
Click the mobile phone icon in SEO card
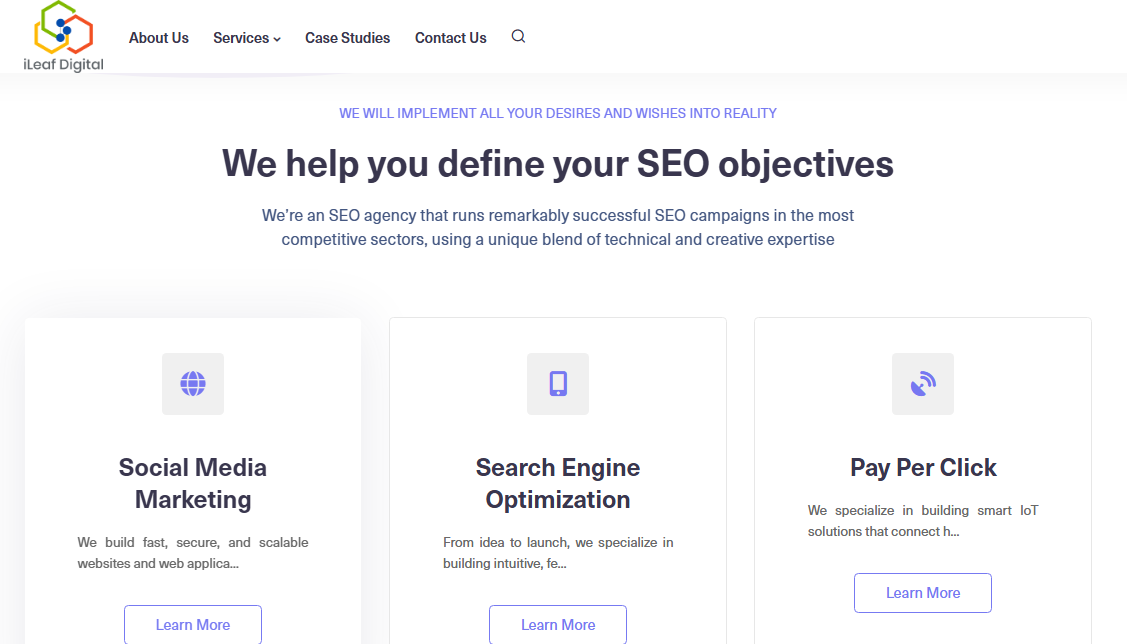coord(558,384)
